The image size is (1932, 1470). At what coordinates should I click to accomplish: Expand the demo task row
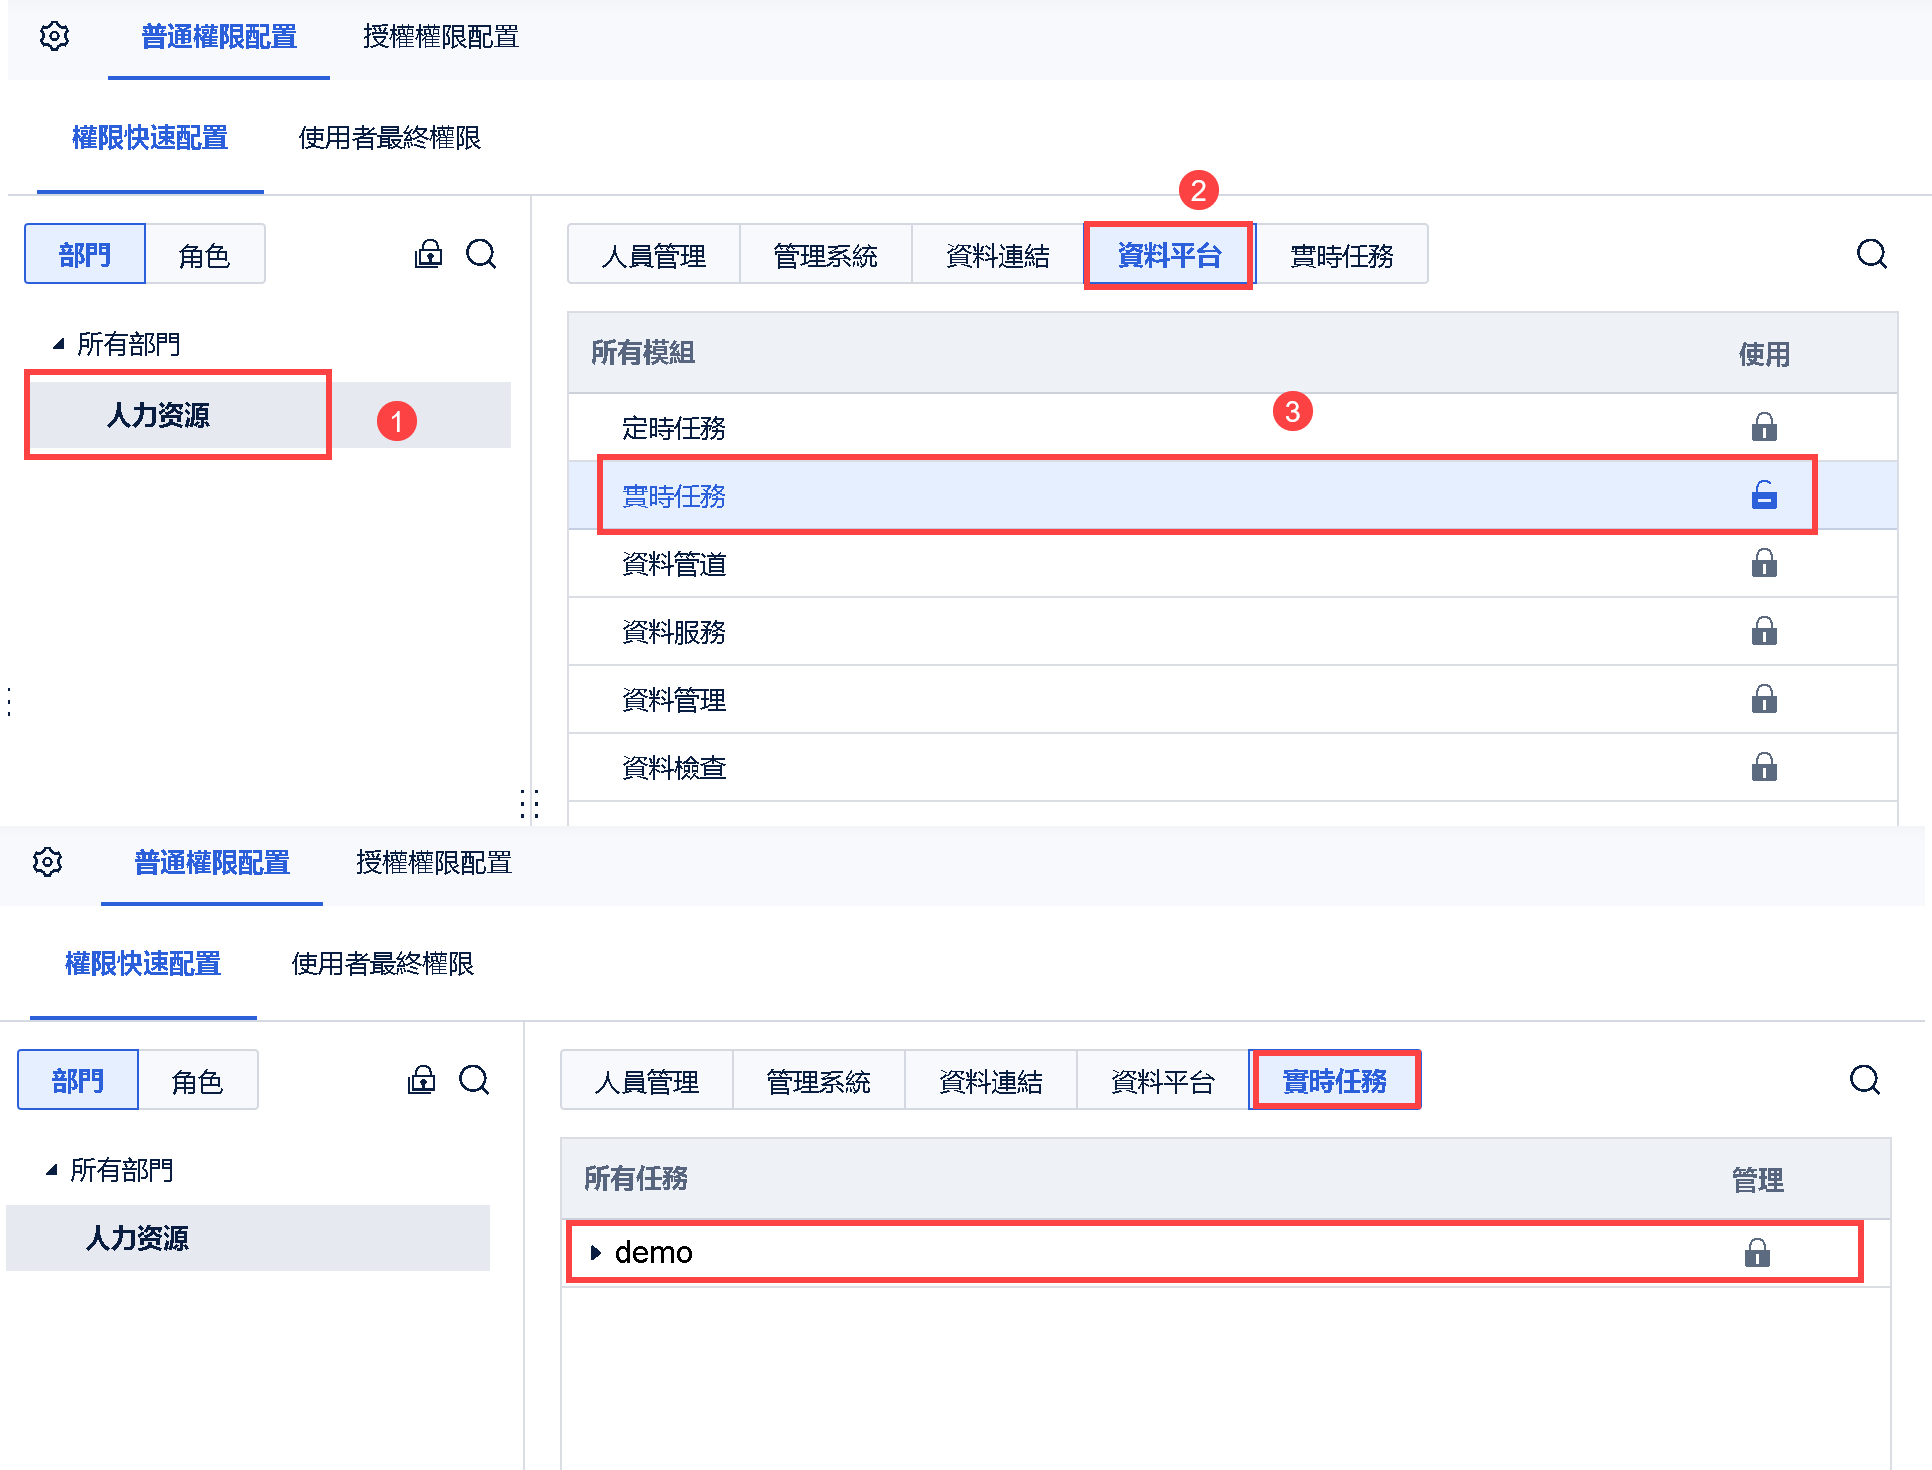click(596, 1253)
